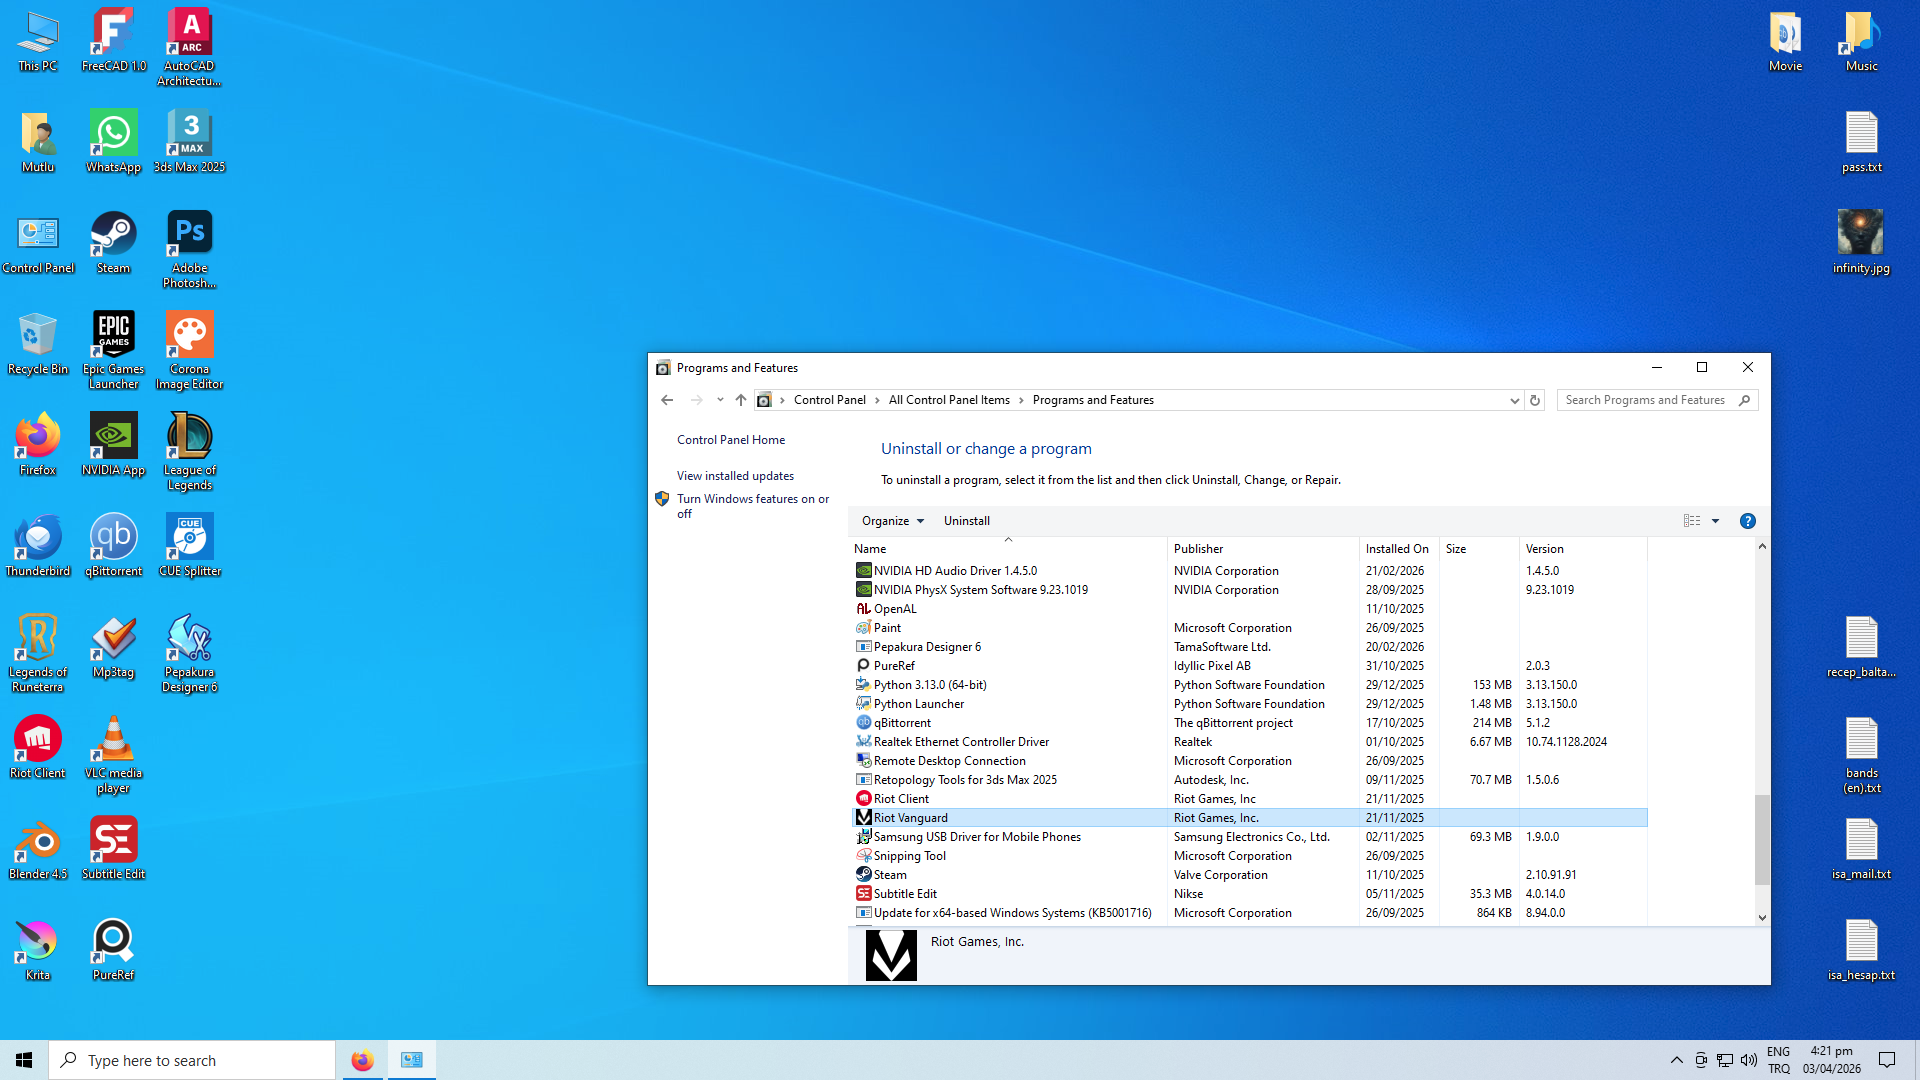Select Corona Image Editor desktop icon

click(x=189, y=351)
